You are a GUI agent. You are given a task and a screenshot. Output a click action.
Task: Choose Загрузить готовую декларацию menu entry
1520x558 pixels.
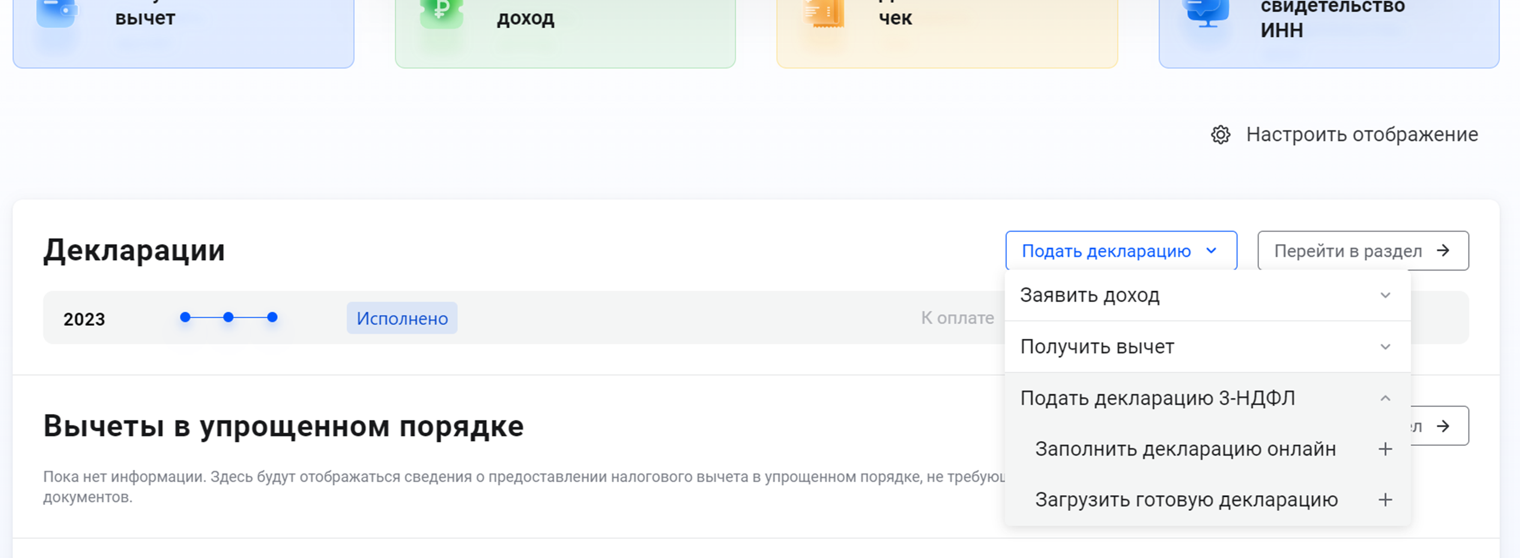1186,500
